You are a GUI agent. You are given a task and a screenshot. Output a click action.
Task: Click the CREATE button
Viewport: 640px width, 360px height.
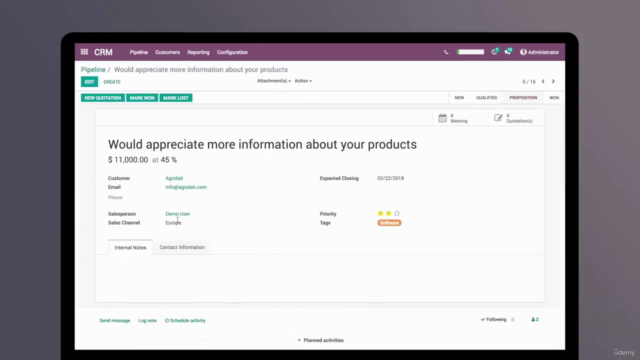pos(112,82)
